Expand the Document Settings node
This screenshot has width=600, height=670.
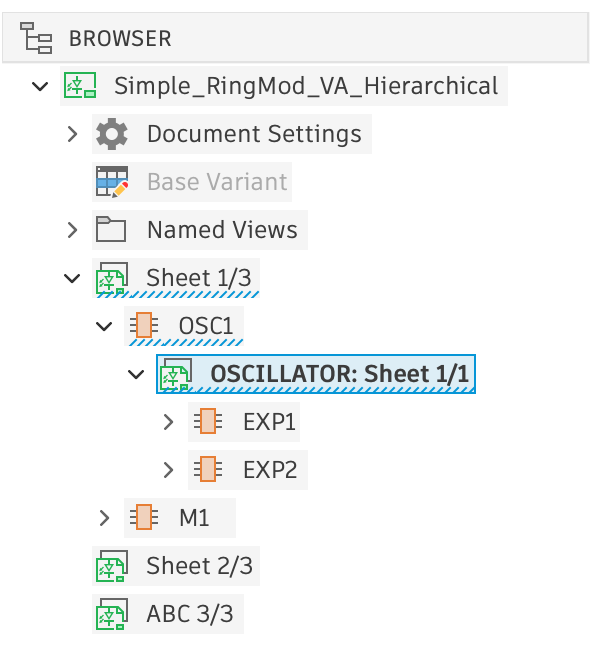(73, 134)
